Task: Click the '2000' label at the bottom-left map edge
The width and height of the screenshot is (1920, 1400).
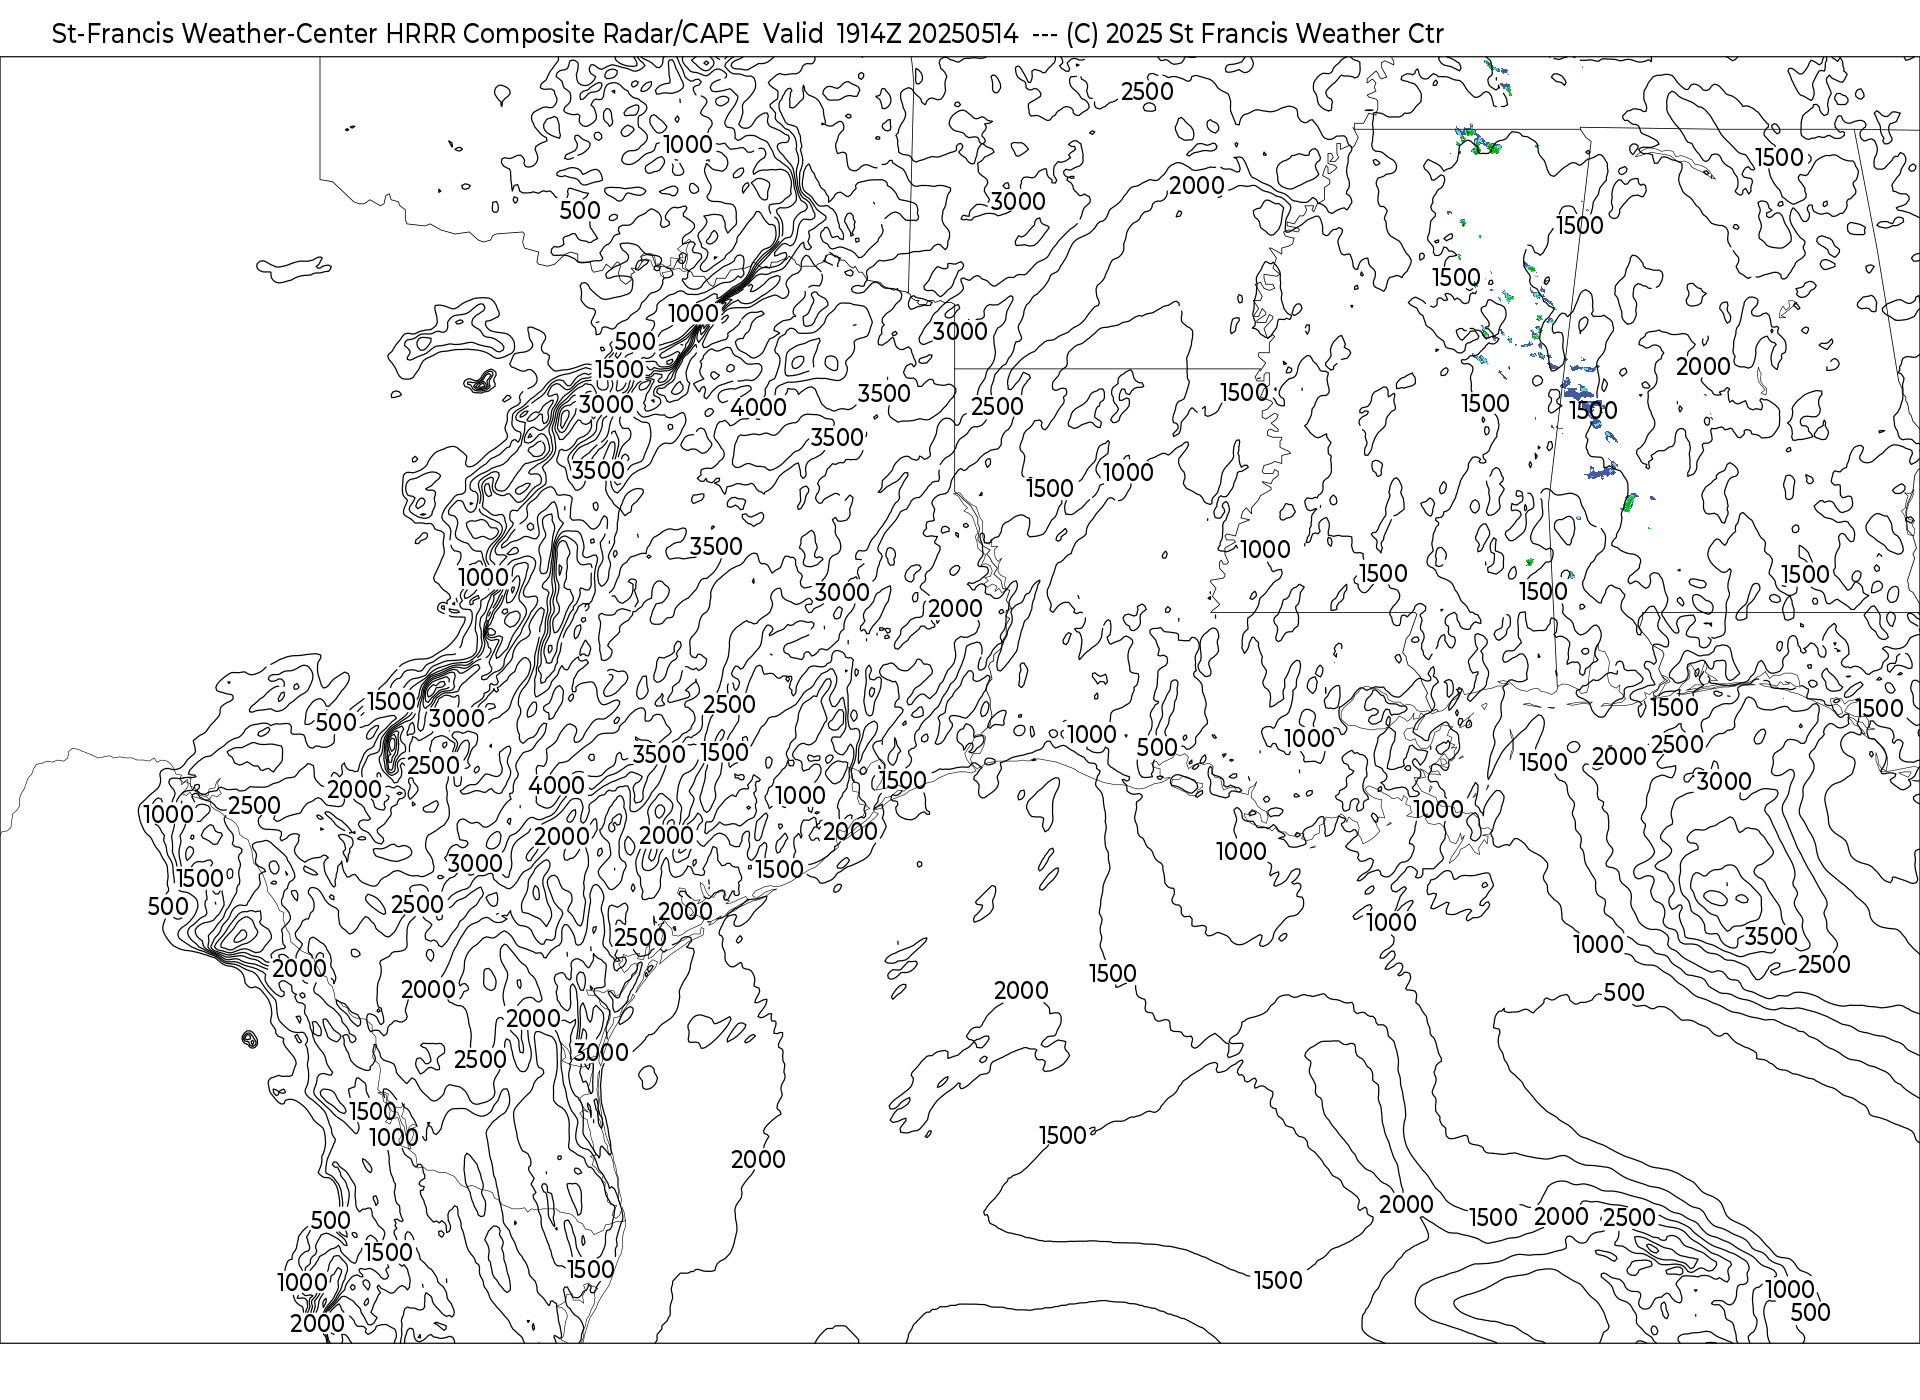Action: coord(317,1323)
